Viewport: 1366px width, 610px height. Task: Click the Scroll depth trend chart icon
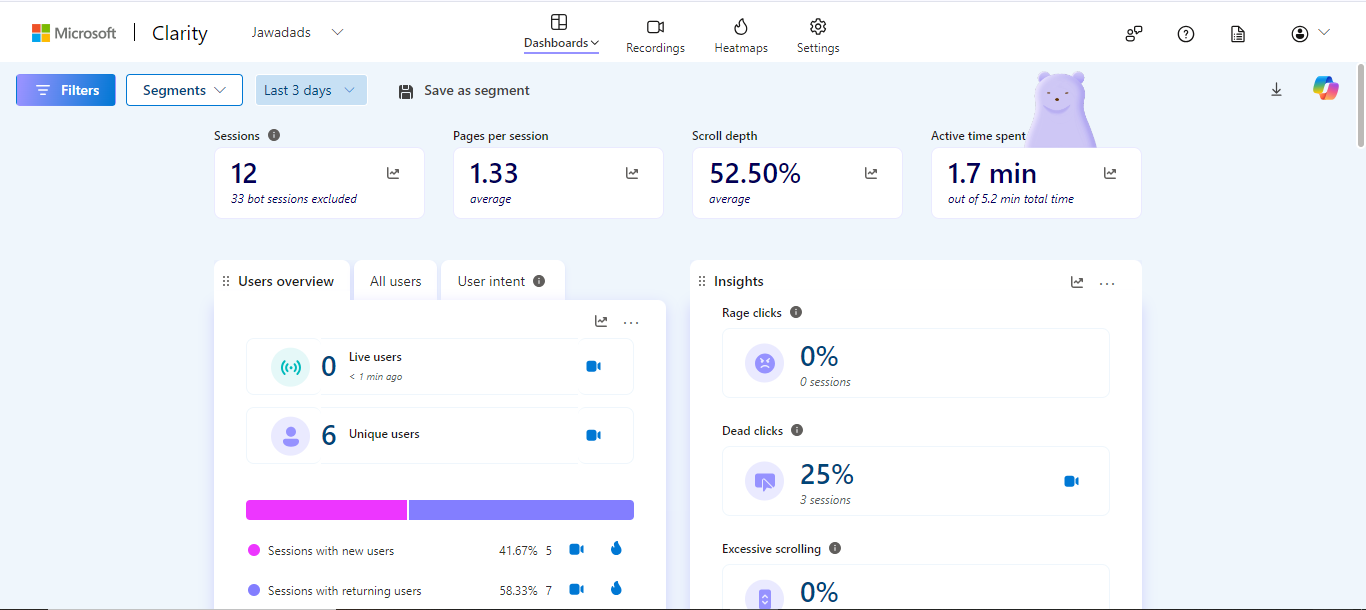click(871, 173)
